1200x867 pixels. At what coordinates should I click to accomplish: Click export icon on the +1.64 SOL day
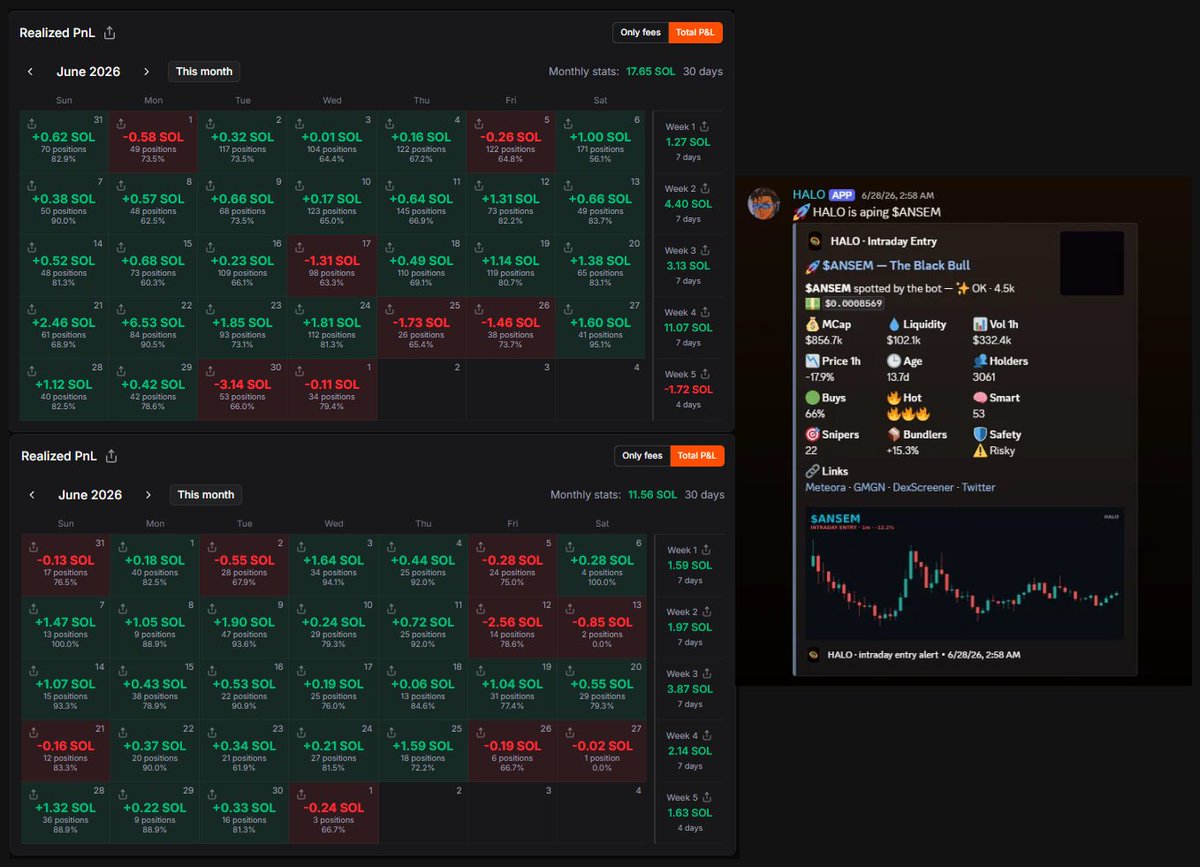(x=302, y=548)
